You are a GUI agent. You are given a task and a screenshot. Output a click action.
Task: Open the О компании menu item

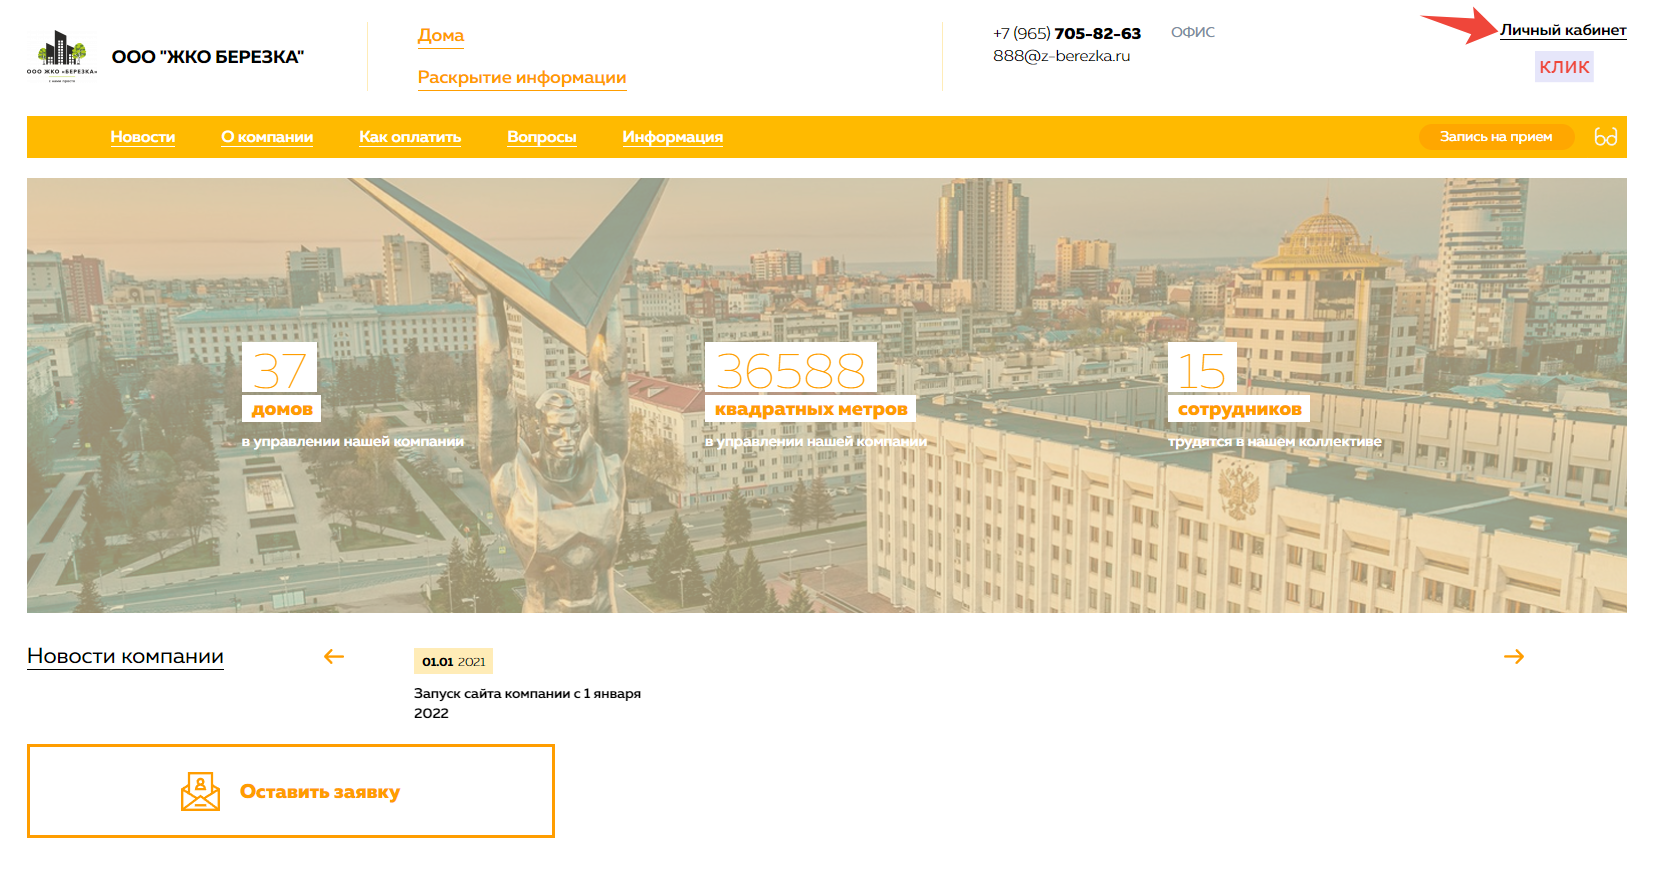click(267, 137)
